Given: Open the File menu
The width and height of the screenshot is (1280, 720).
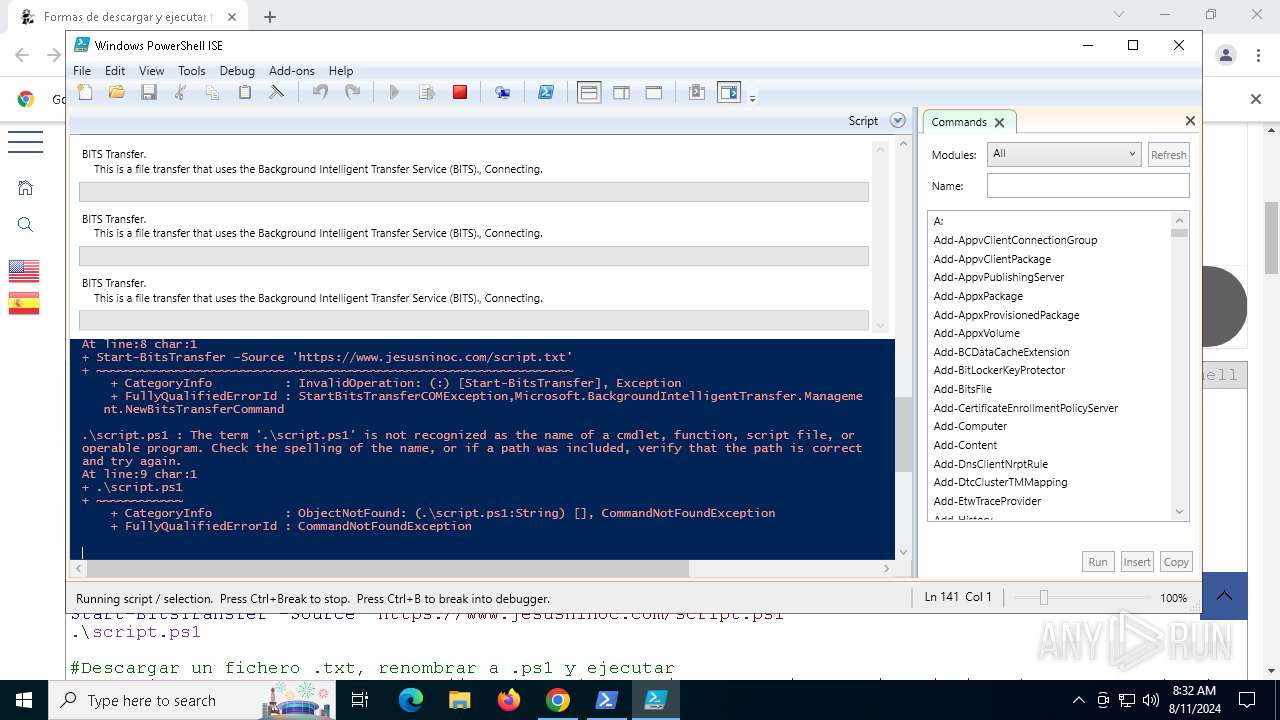Looking at the screenshot, I should coord(82,71).
